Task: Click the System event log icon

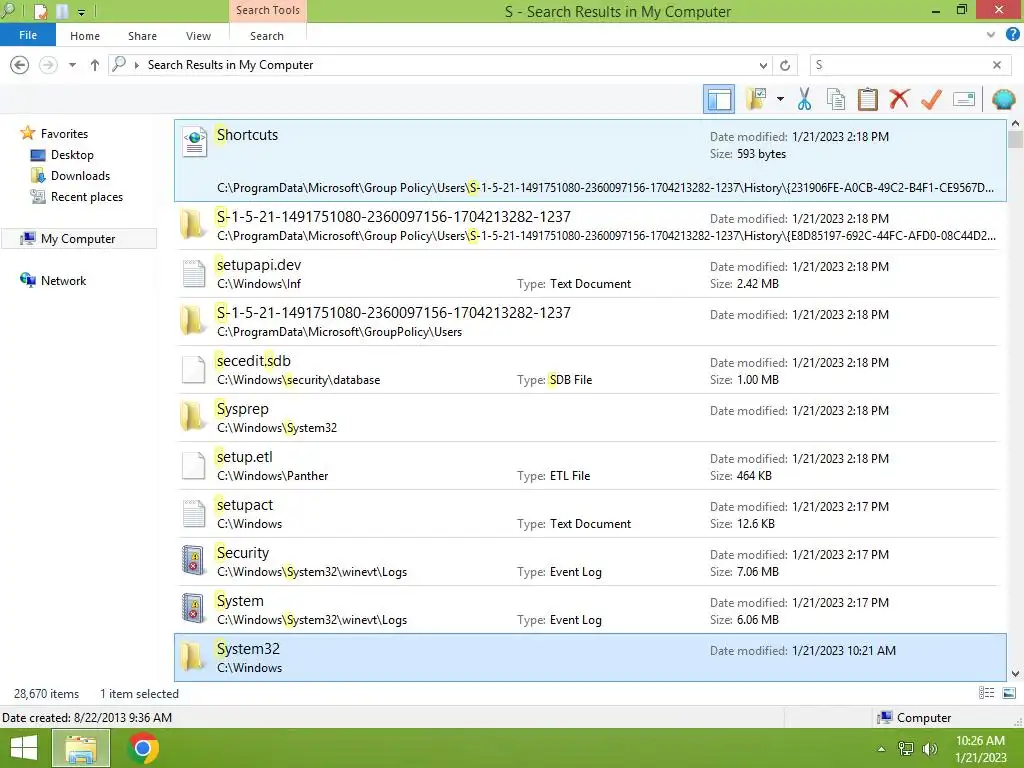Action: click(x=193, y=609)
